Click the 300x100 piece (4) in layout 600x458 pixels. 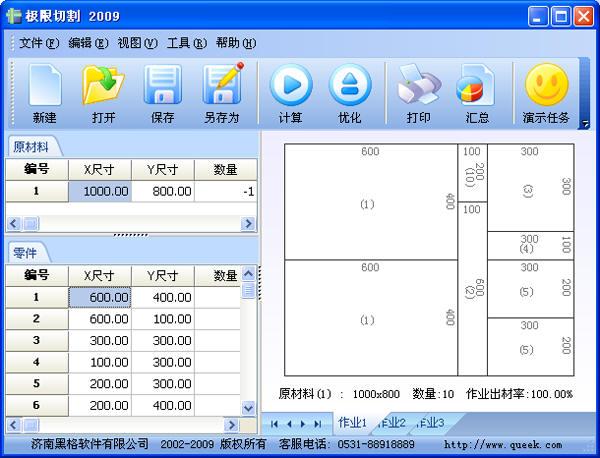530,245
